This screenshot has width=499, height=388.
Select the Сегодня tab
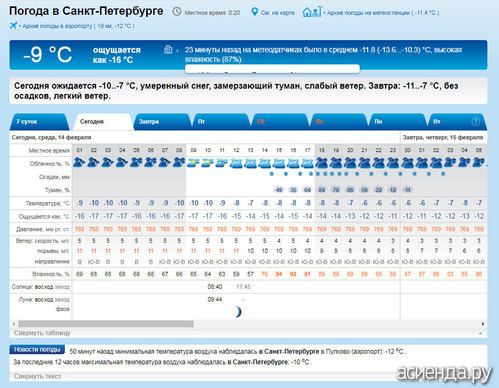pos(102,122)
